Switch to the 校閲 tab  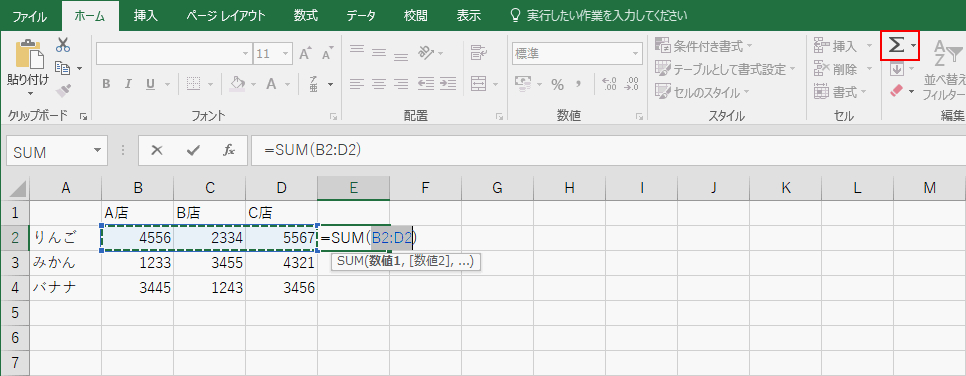pos(416,16)
